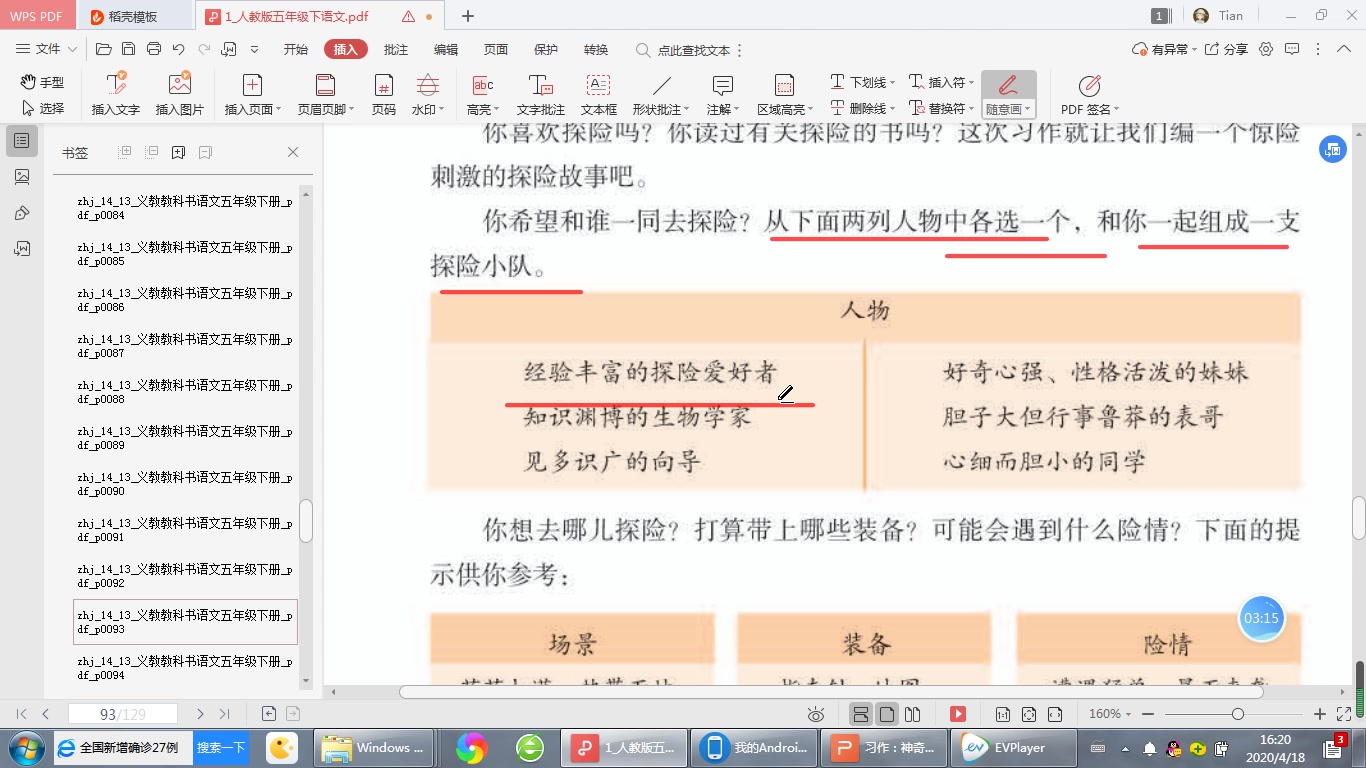
Task: Go to the next page arrow
Action: 200,714
